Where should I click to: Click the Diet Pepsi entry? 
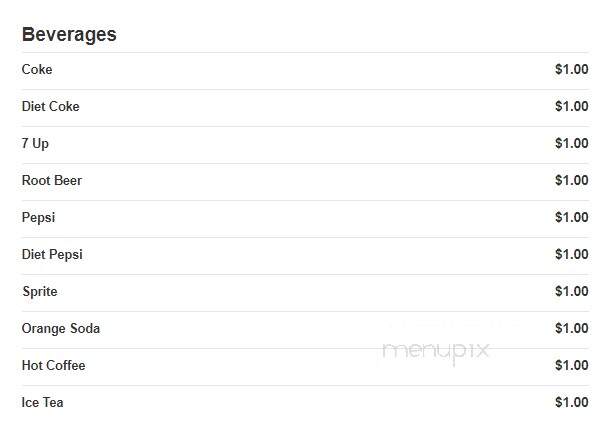pos(52,255)
